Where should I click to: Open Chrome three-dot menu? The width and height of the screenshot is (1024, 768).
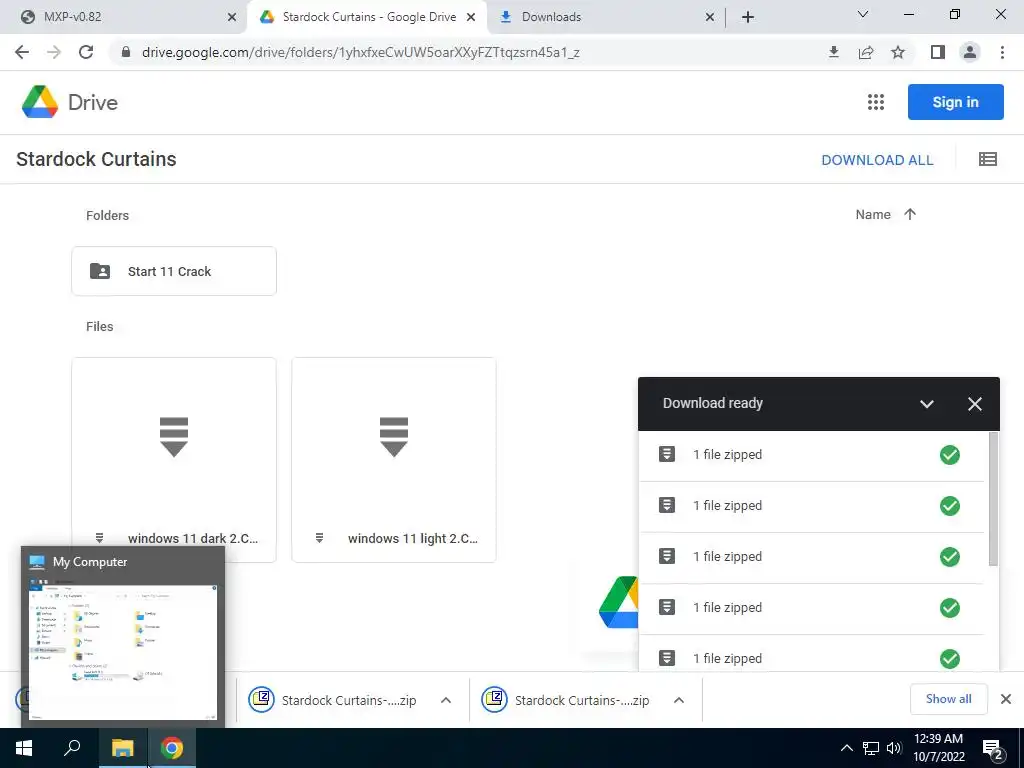tap(1002, 52)
